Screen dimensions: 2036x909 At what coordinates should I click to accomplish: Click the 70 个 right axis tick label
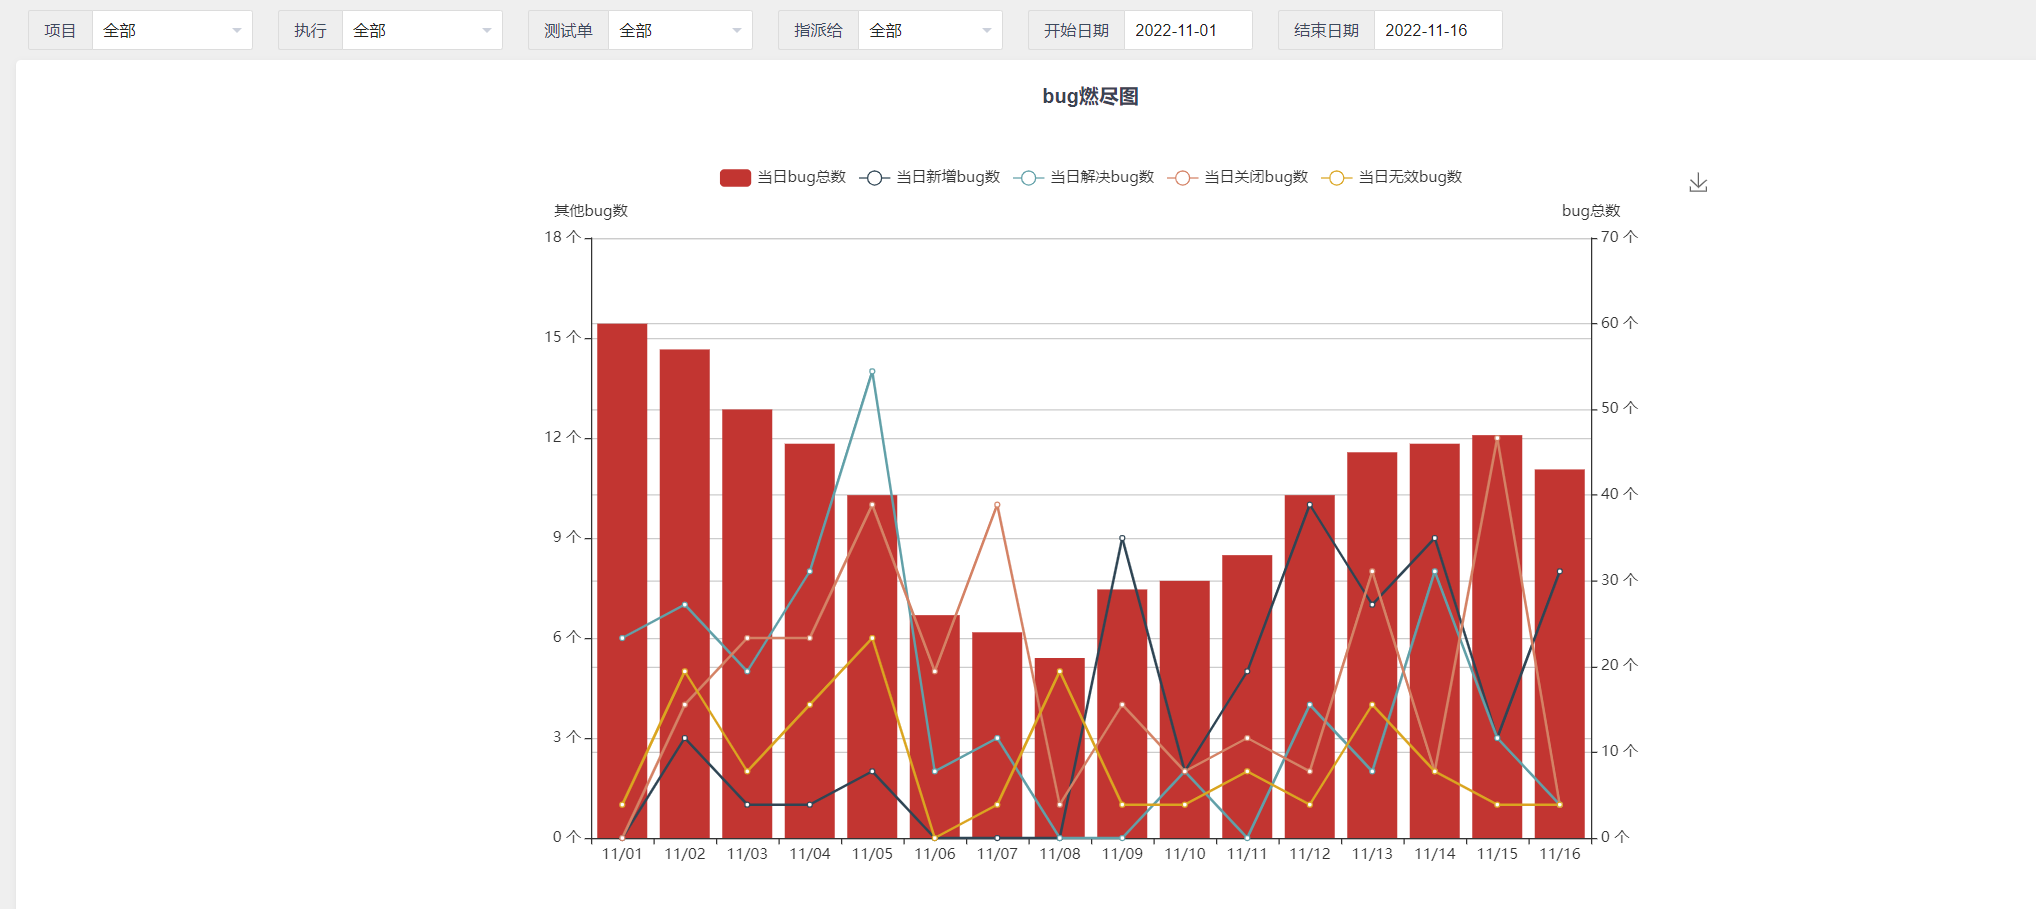[x=1619, y=237]
